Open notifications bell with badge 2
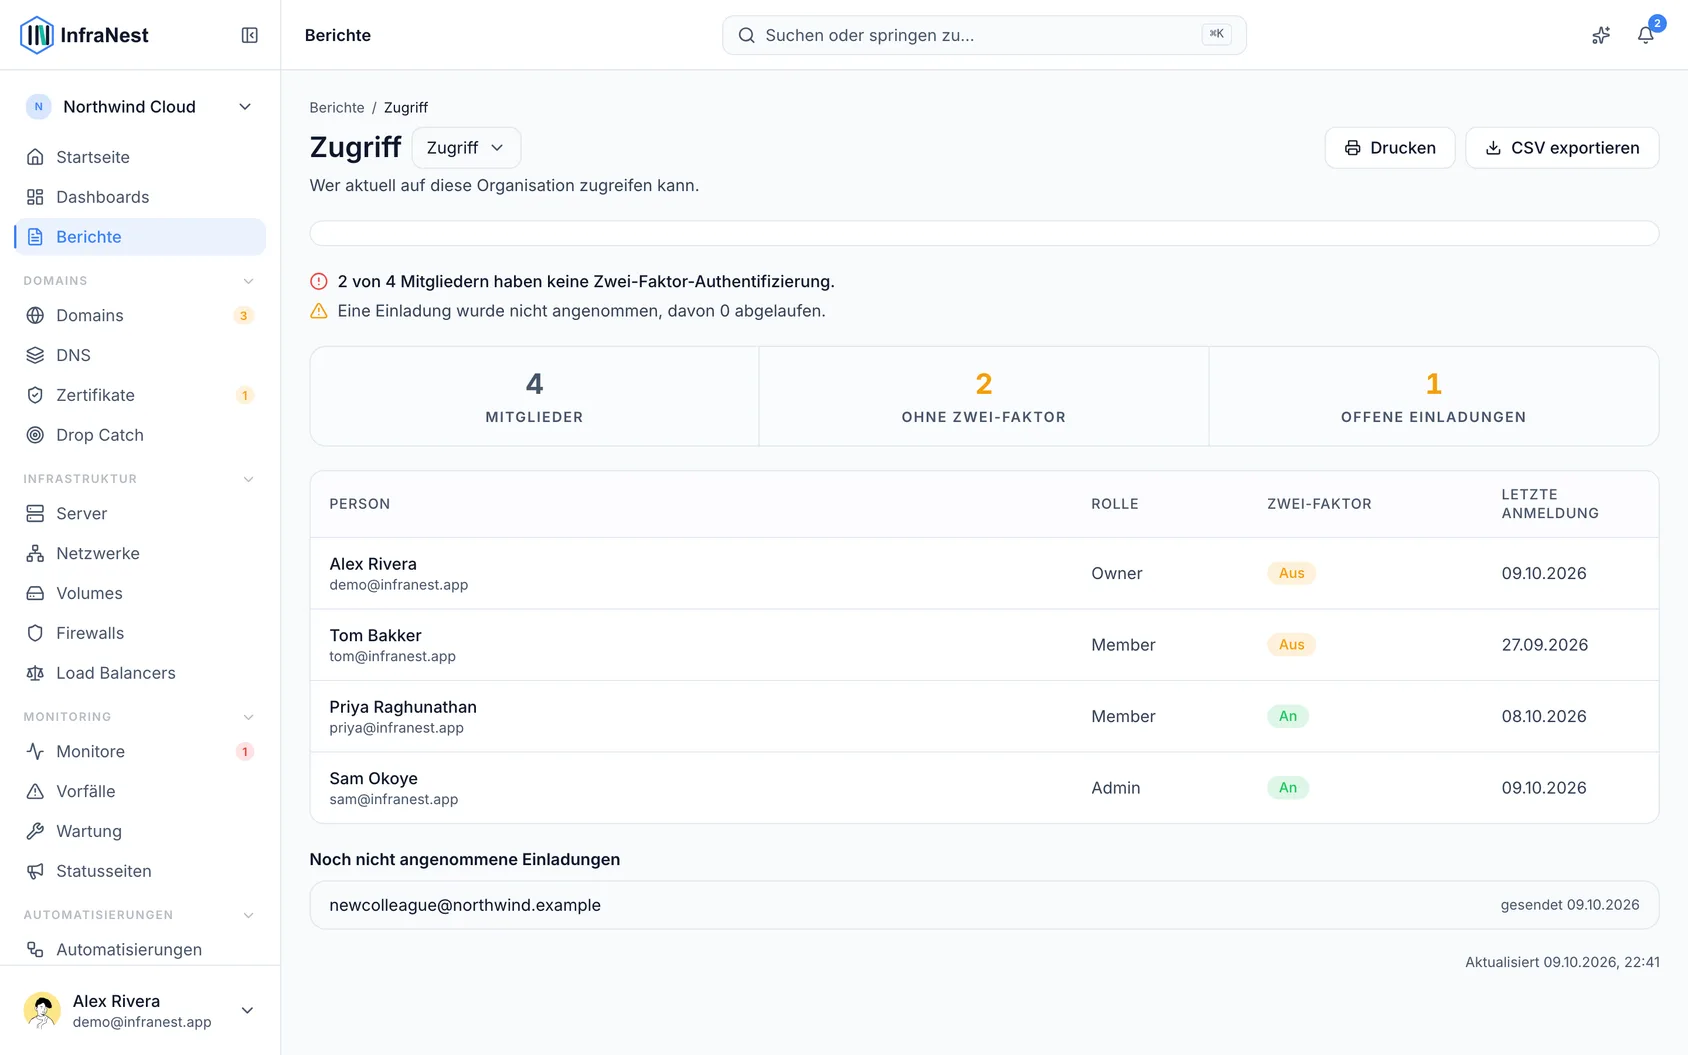This screenshot has width=1688, height=1055. click(x=1645, y=35)
